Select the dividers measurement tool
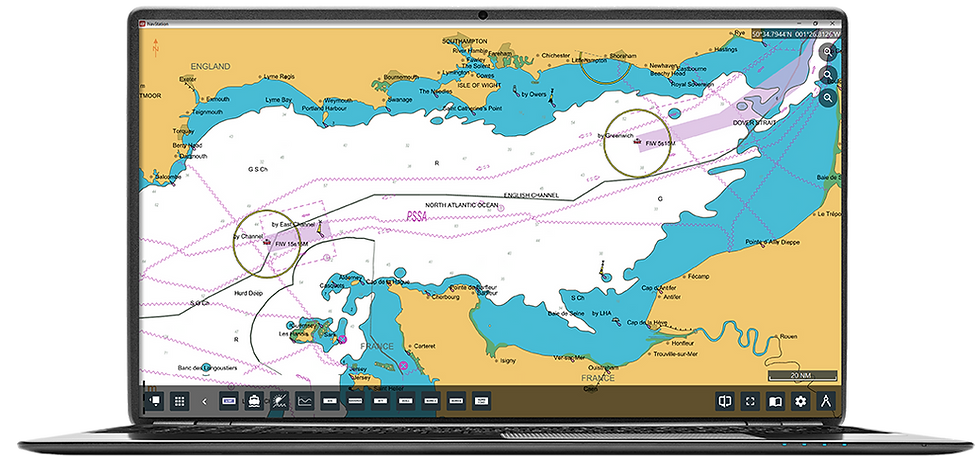 [x=826, y=401]
